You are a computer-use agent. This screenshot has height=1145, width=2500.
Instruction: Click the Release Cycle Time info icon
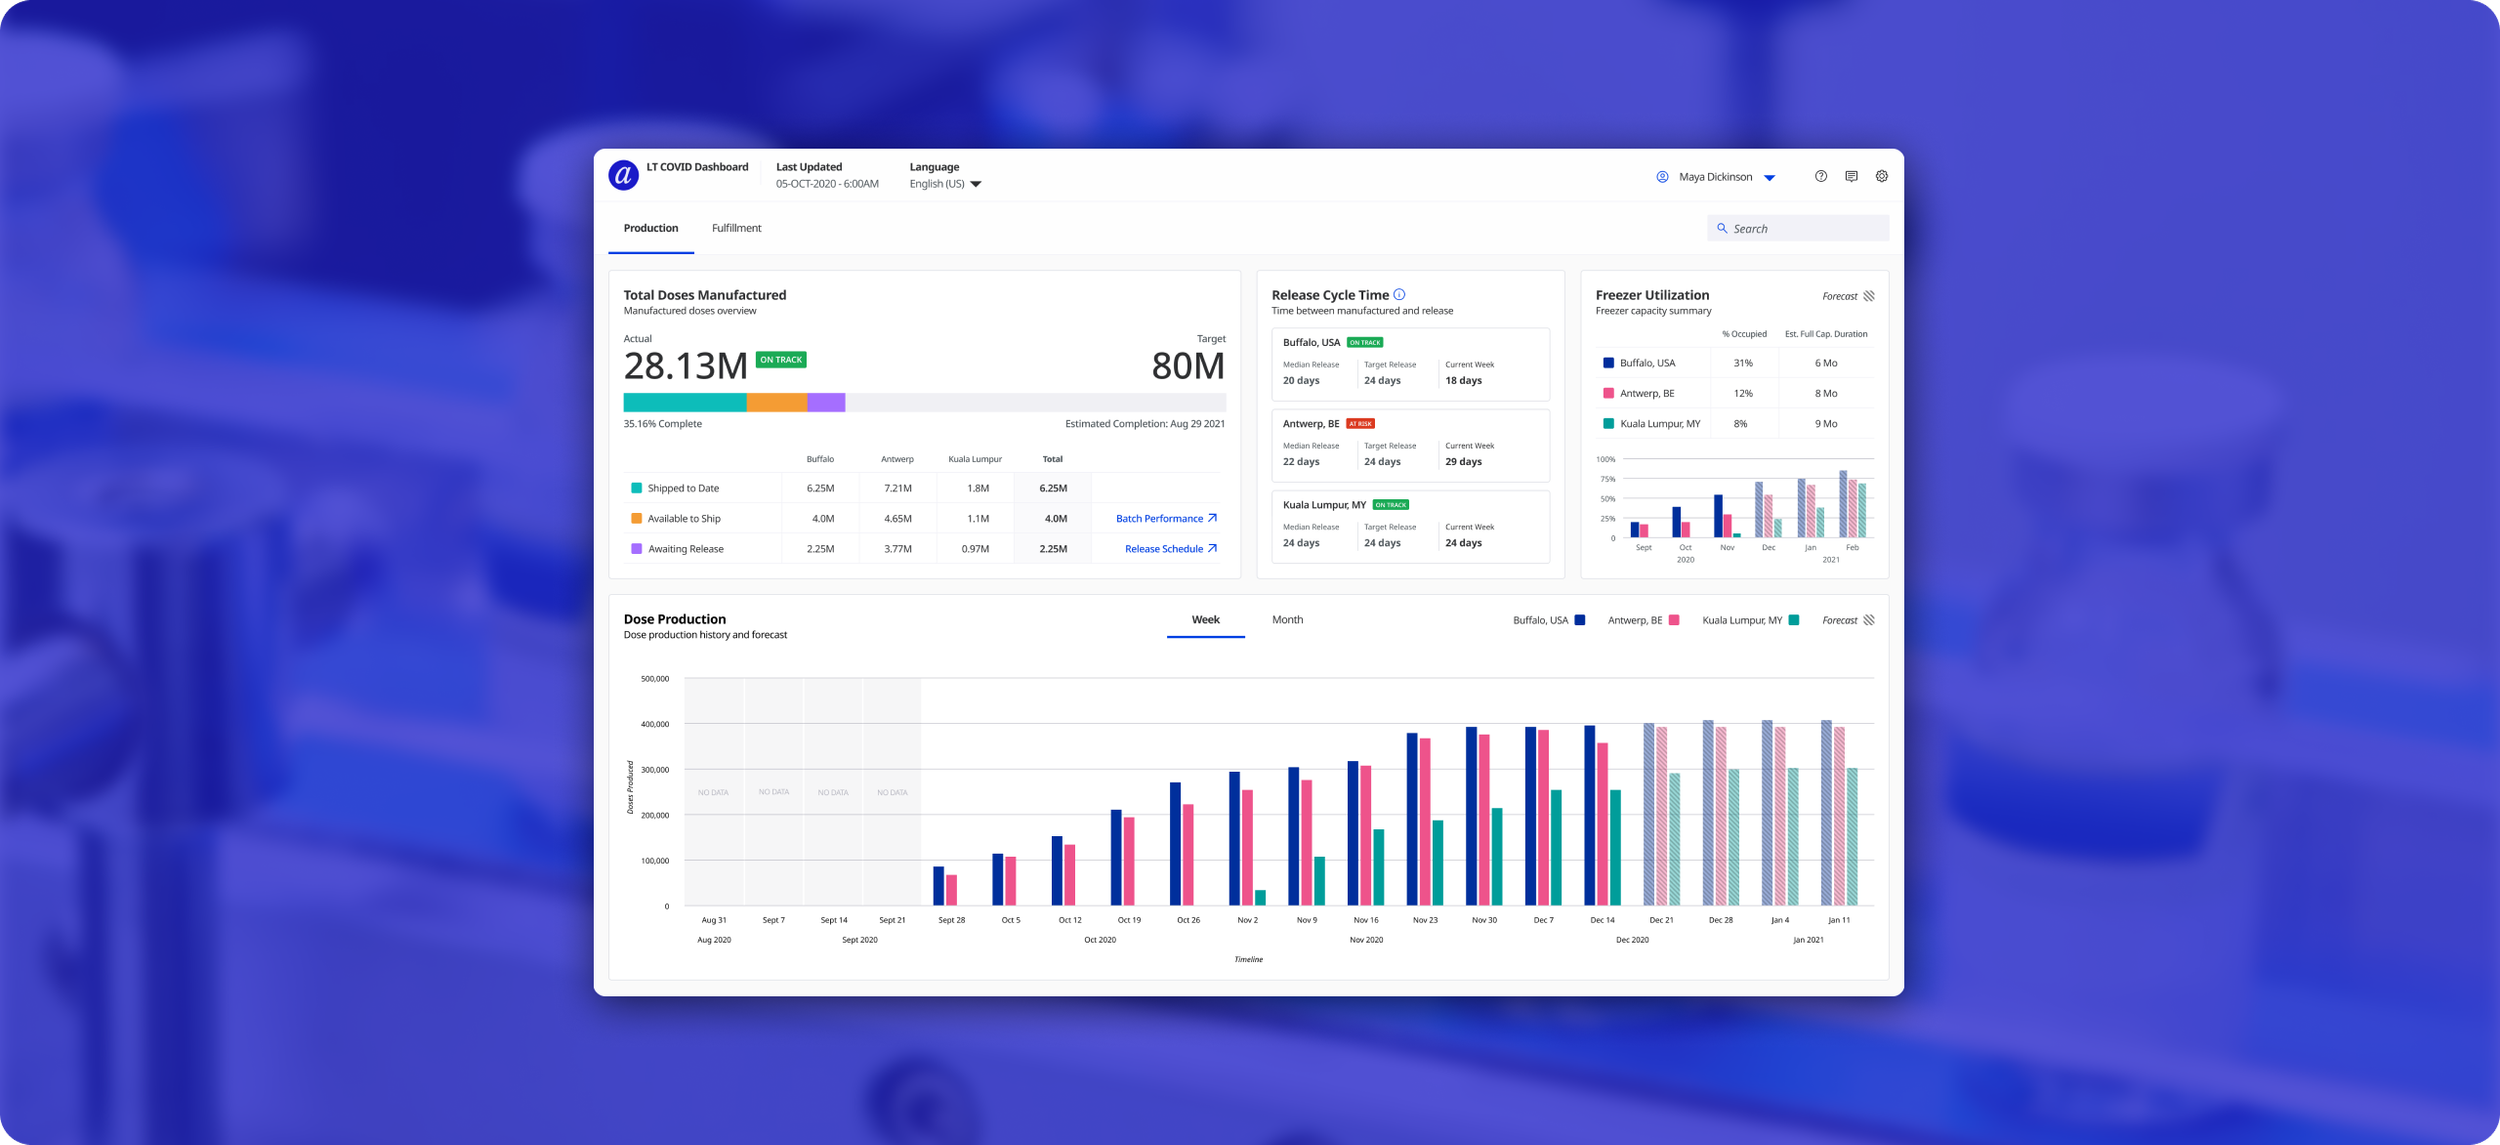(1399, 294)
